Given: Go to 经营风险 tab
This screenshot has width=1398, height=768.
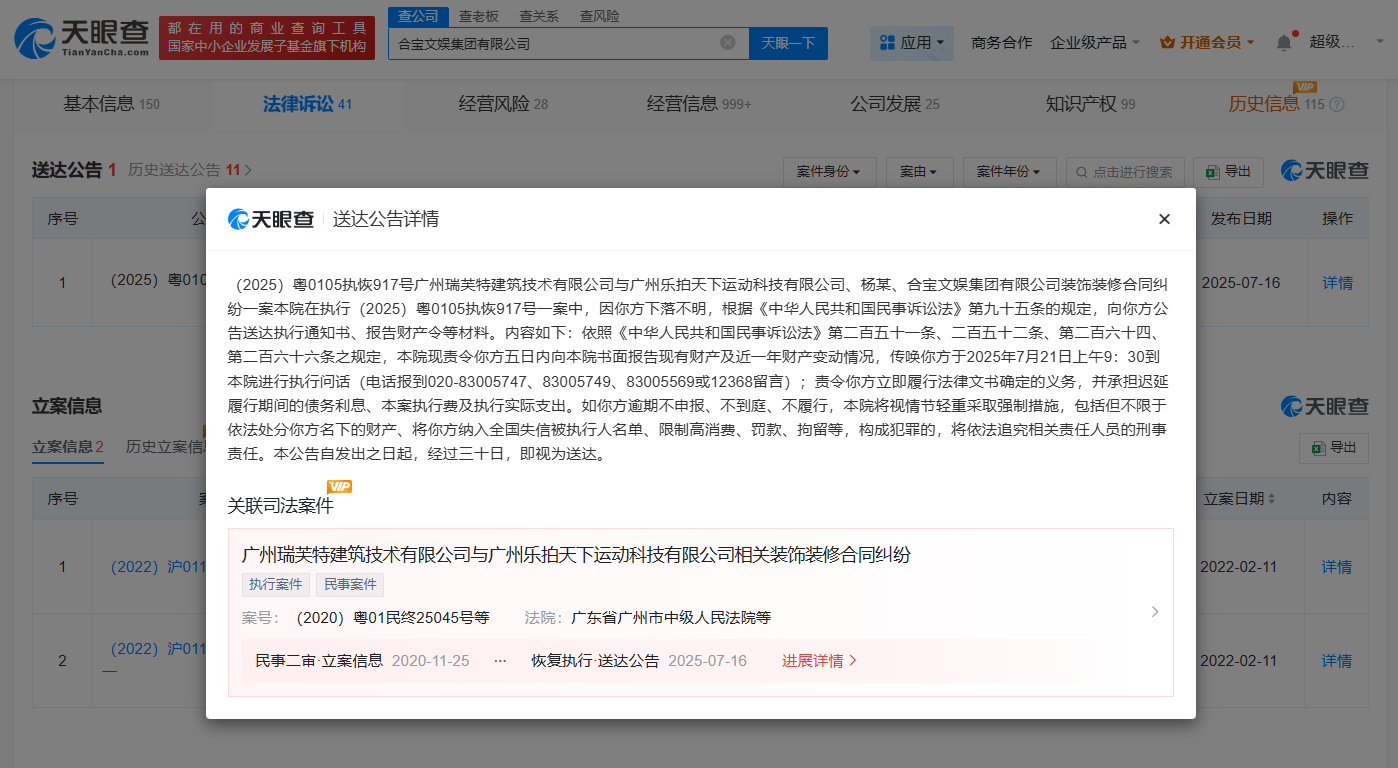Looking at the screenshot, I should click(503, 104).
